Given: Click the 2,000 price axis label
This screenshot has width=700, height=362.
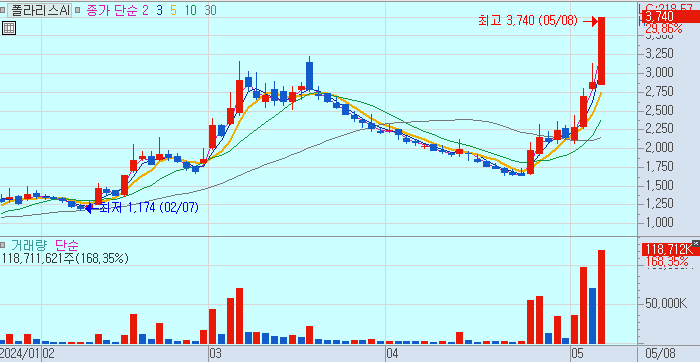Looking at the screenshot, I should (x=660, y=147).
